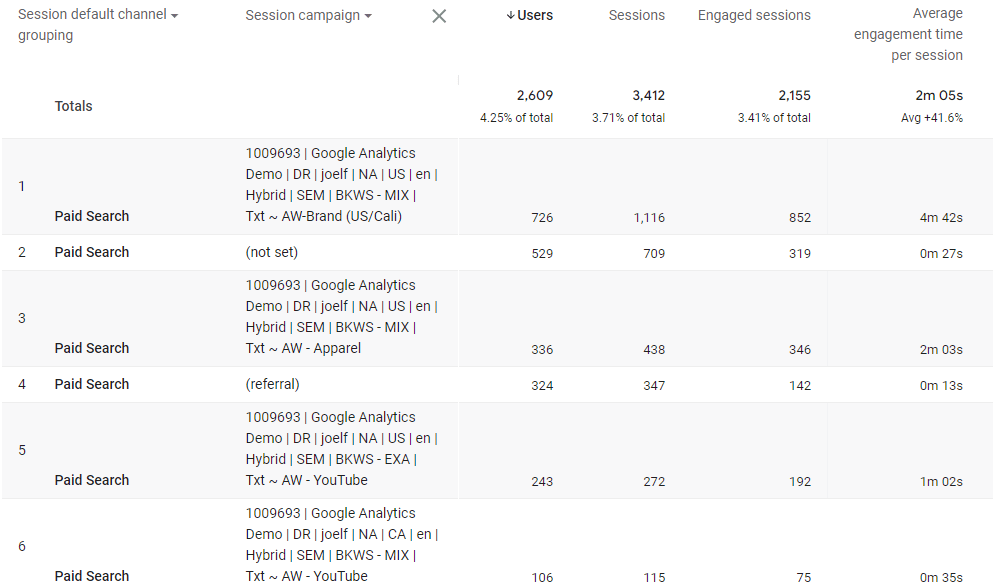Remove the Session campaign secondary dimension

click(x=439, y=16)
